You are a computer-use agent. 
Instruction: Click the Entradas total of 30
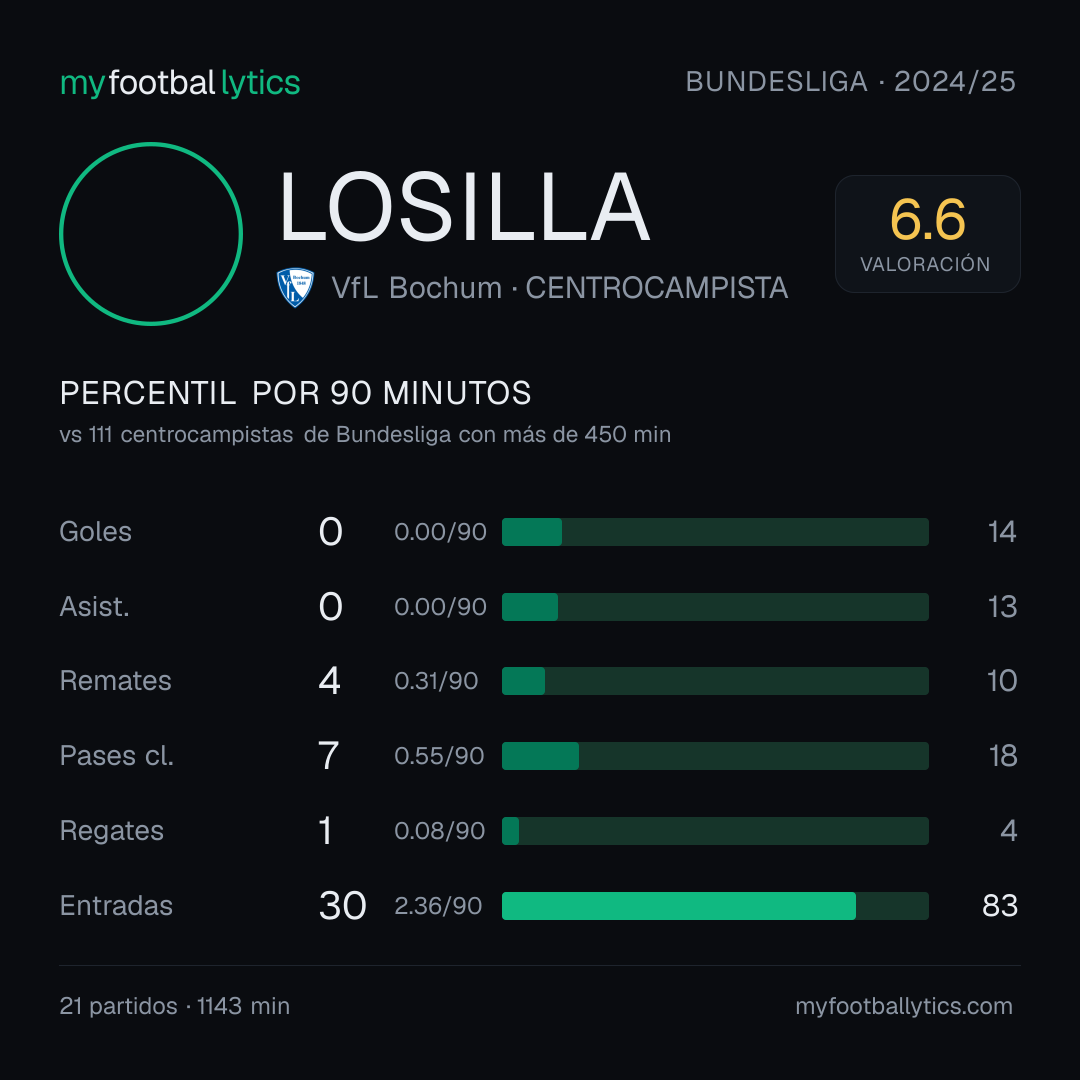pos(342,906)
